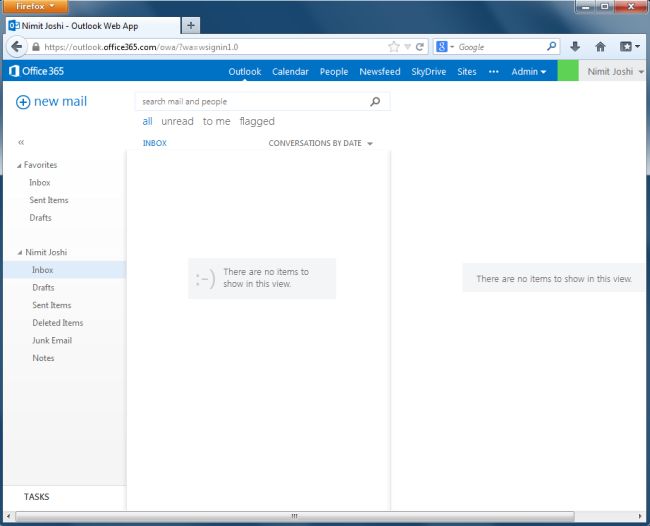
Task: Open the Calendar app
Action: [290, 72]
